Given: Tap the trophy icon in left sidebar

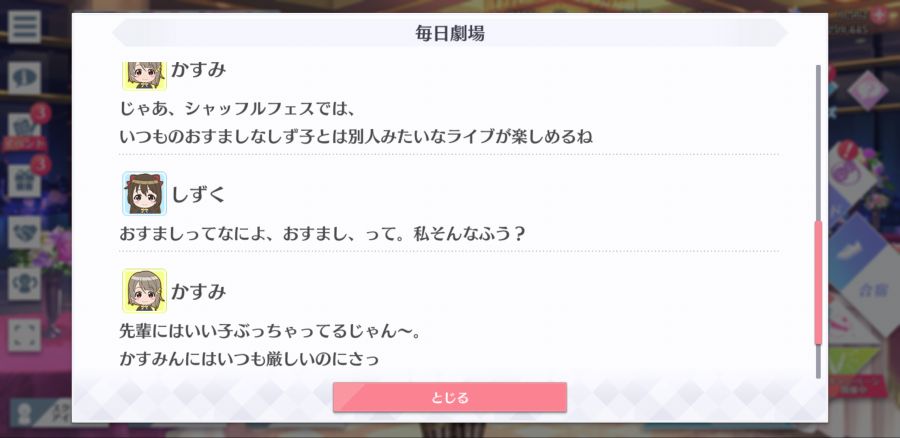Looking at the screenshot, I should pos(24,283).
